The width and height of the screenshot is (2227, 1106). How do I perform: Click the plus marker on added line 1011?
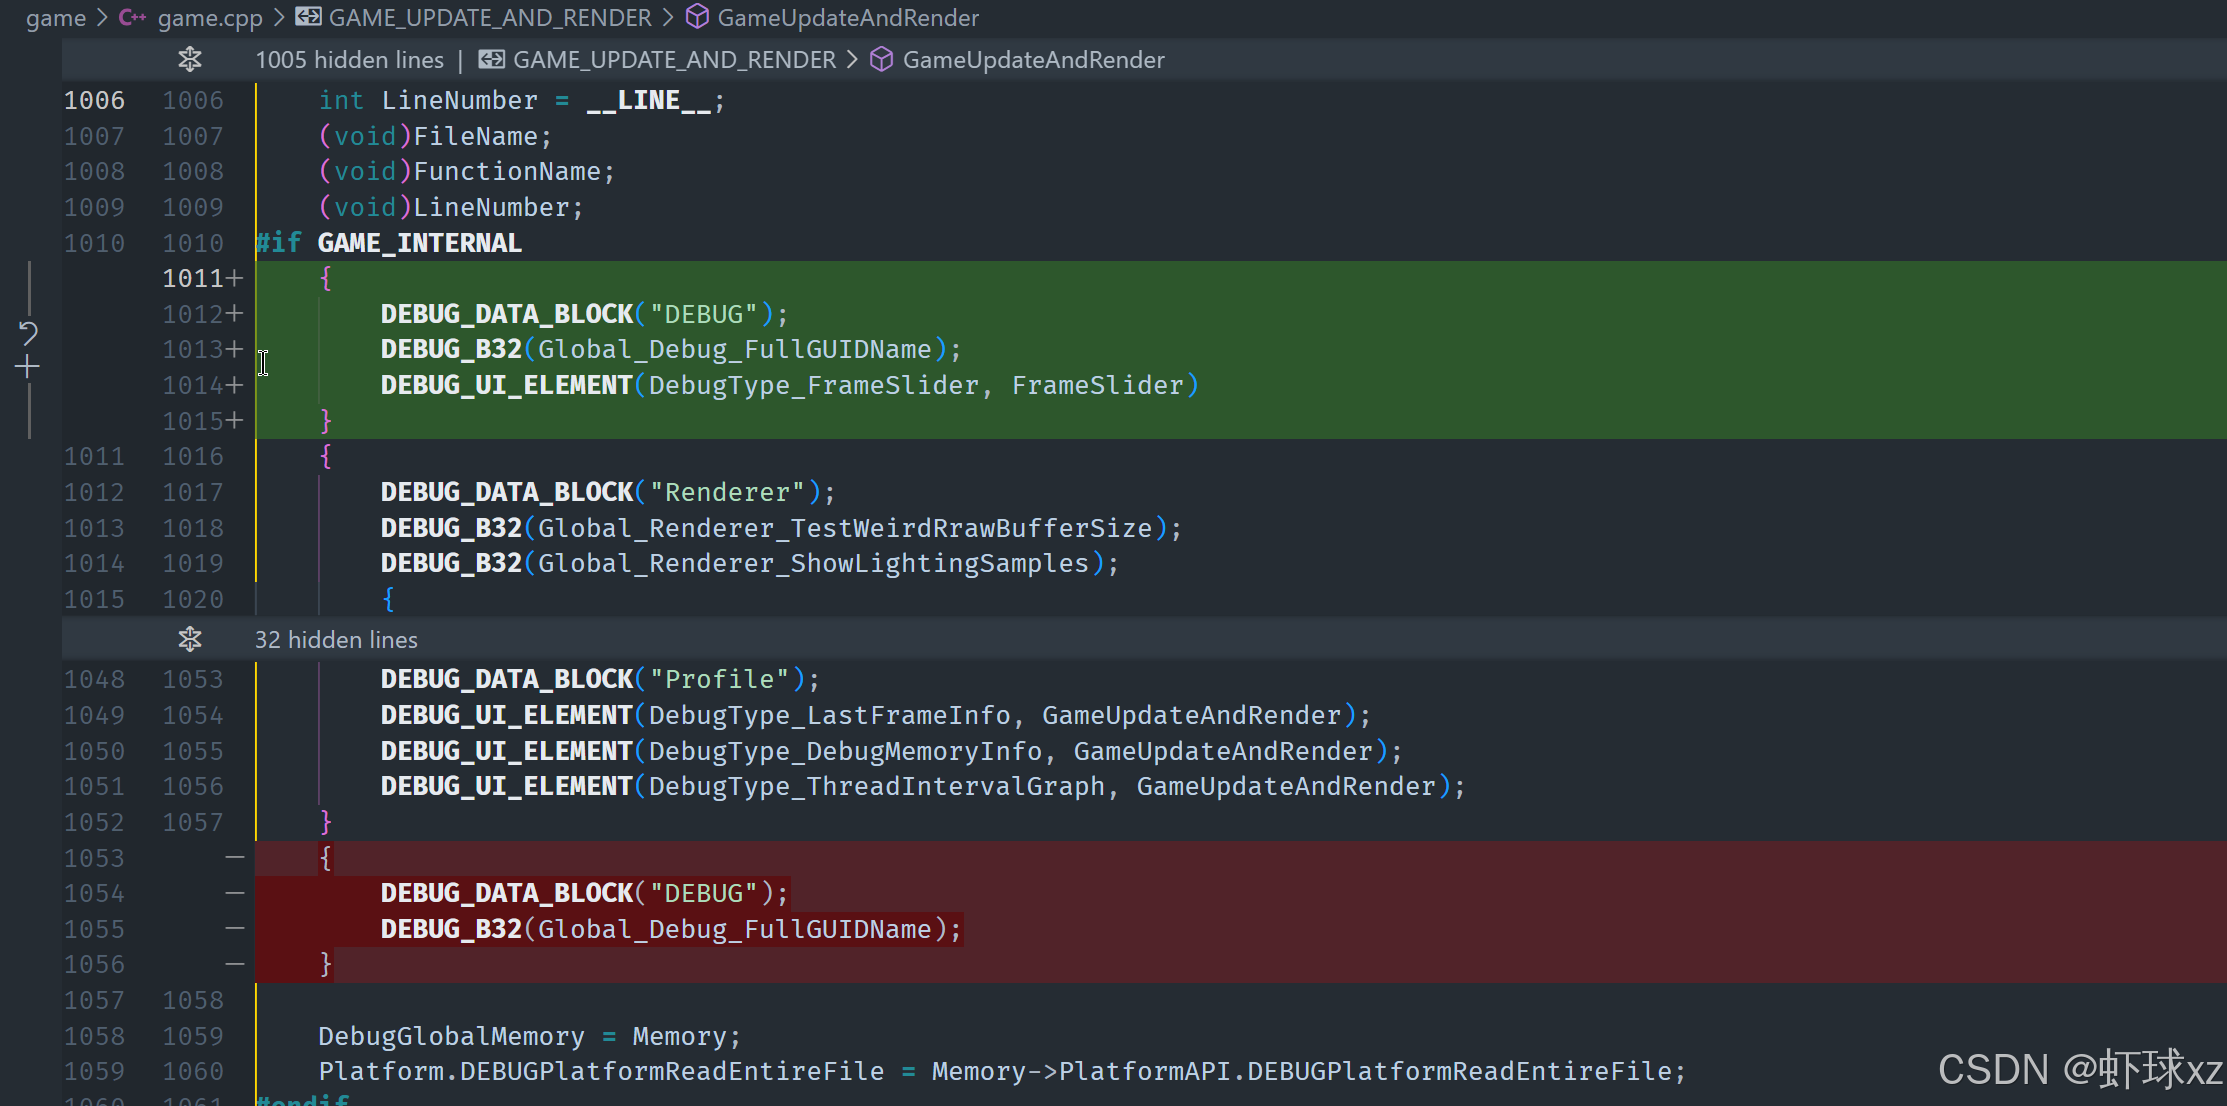(x=235, y=278)
